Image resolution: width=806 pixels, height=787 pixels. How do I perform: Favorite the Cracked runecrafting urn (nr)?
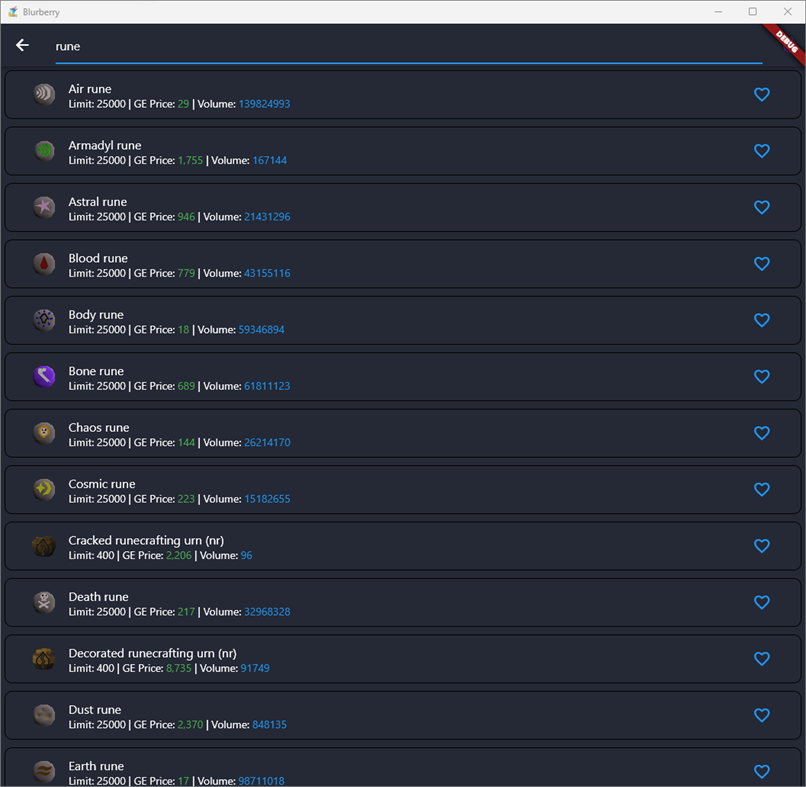[x=762, y=546]
